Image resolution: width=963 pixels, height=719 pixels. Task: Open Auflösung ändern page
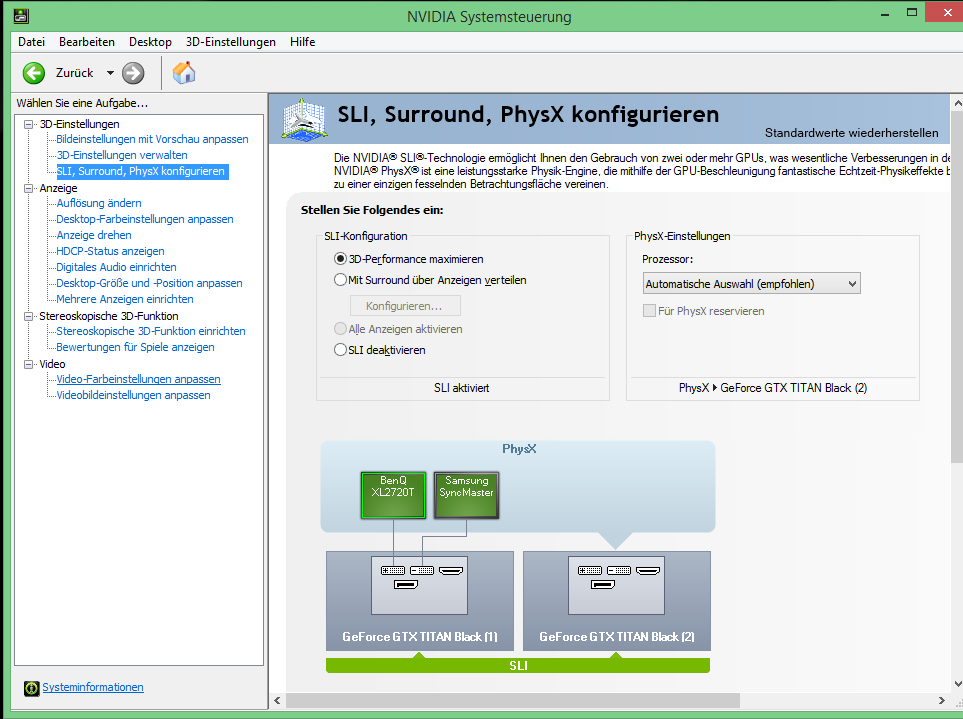tap(99, 203)
